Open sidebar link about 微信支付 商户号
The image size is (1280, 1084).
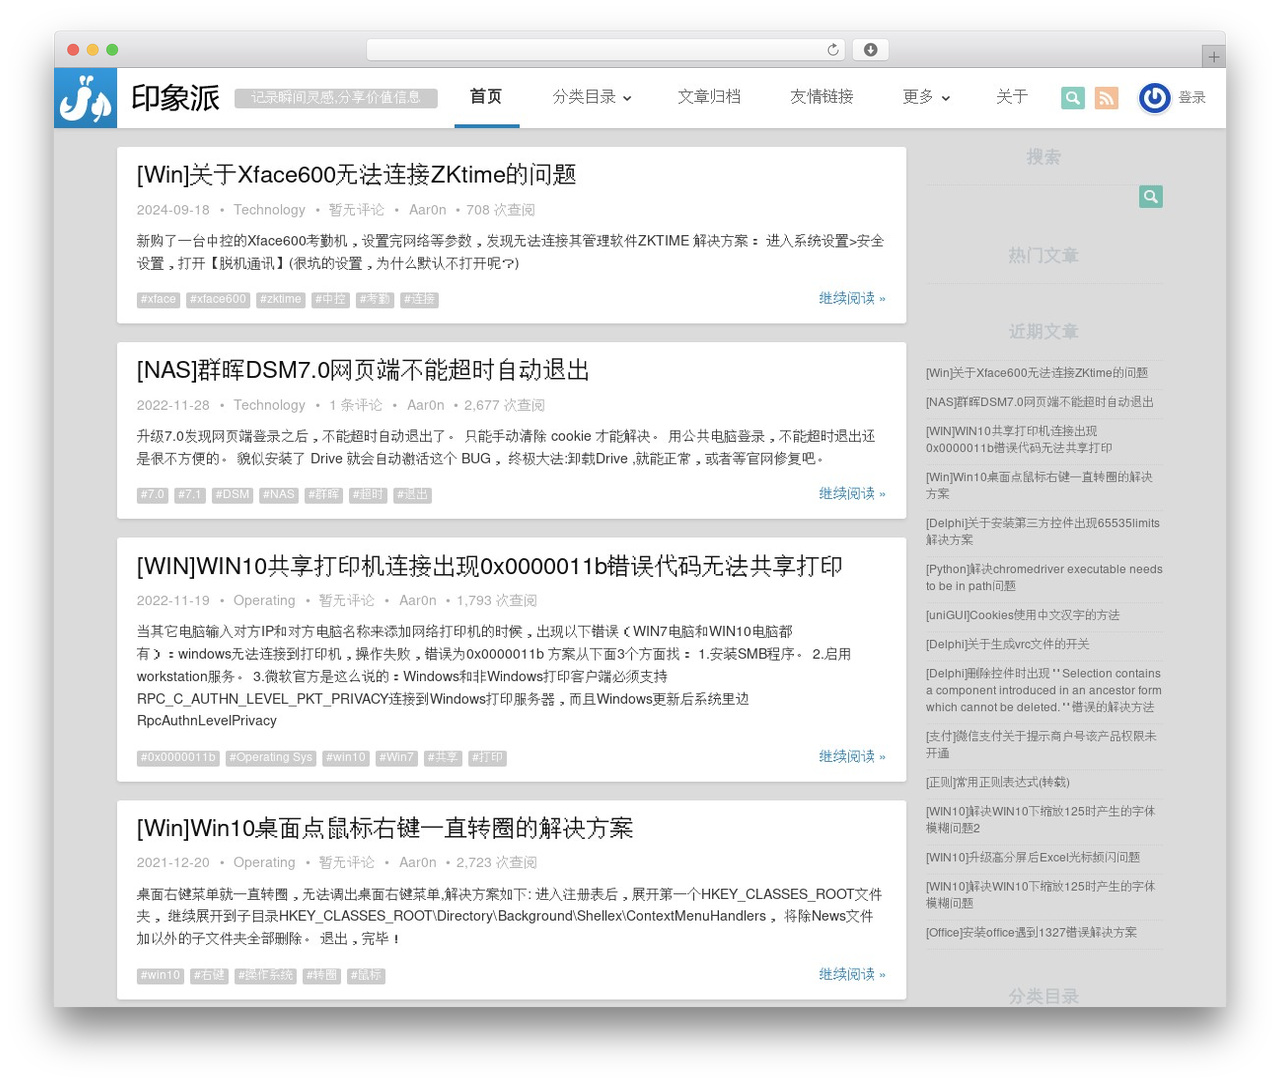[1041, 744]
